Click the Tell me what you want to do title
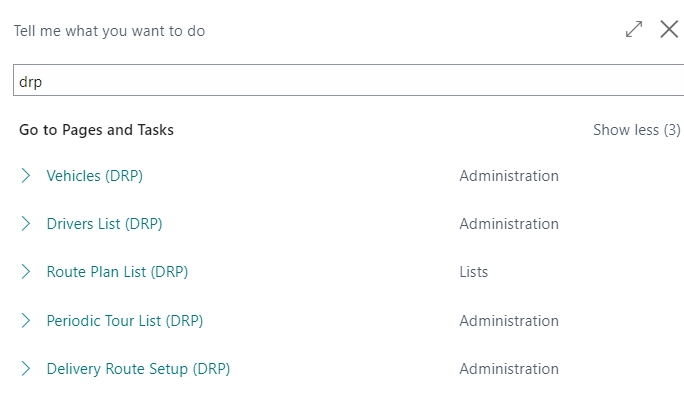Image resolution: width=684 pixels, height=395 pixels. (x=109, y=31)
